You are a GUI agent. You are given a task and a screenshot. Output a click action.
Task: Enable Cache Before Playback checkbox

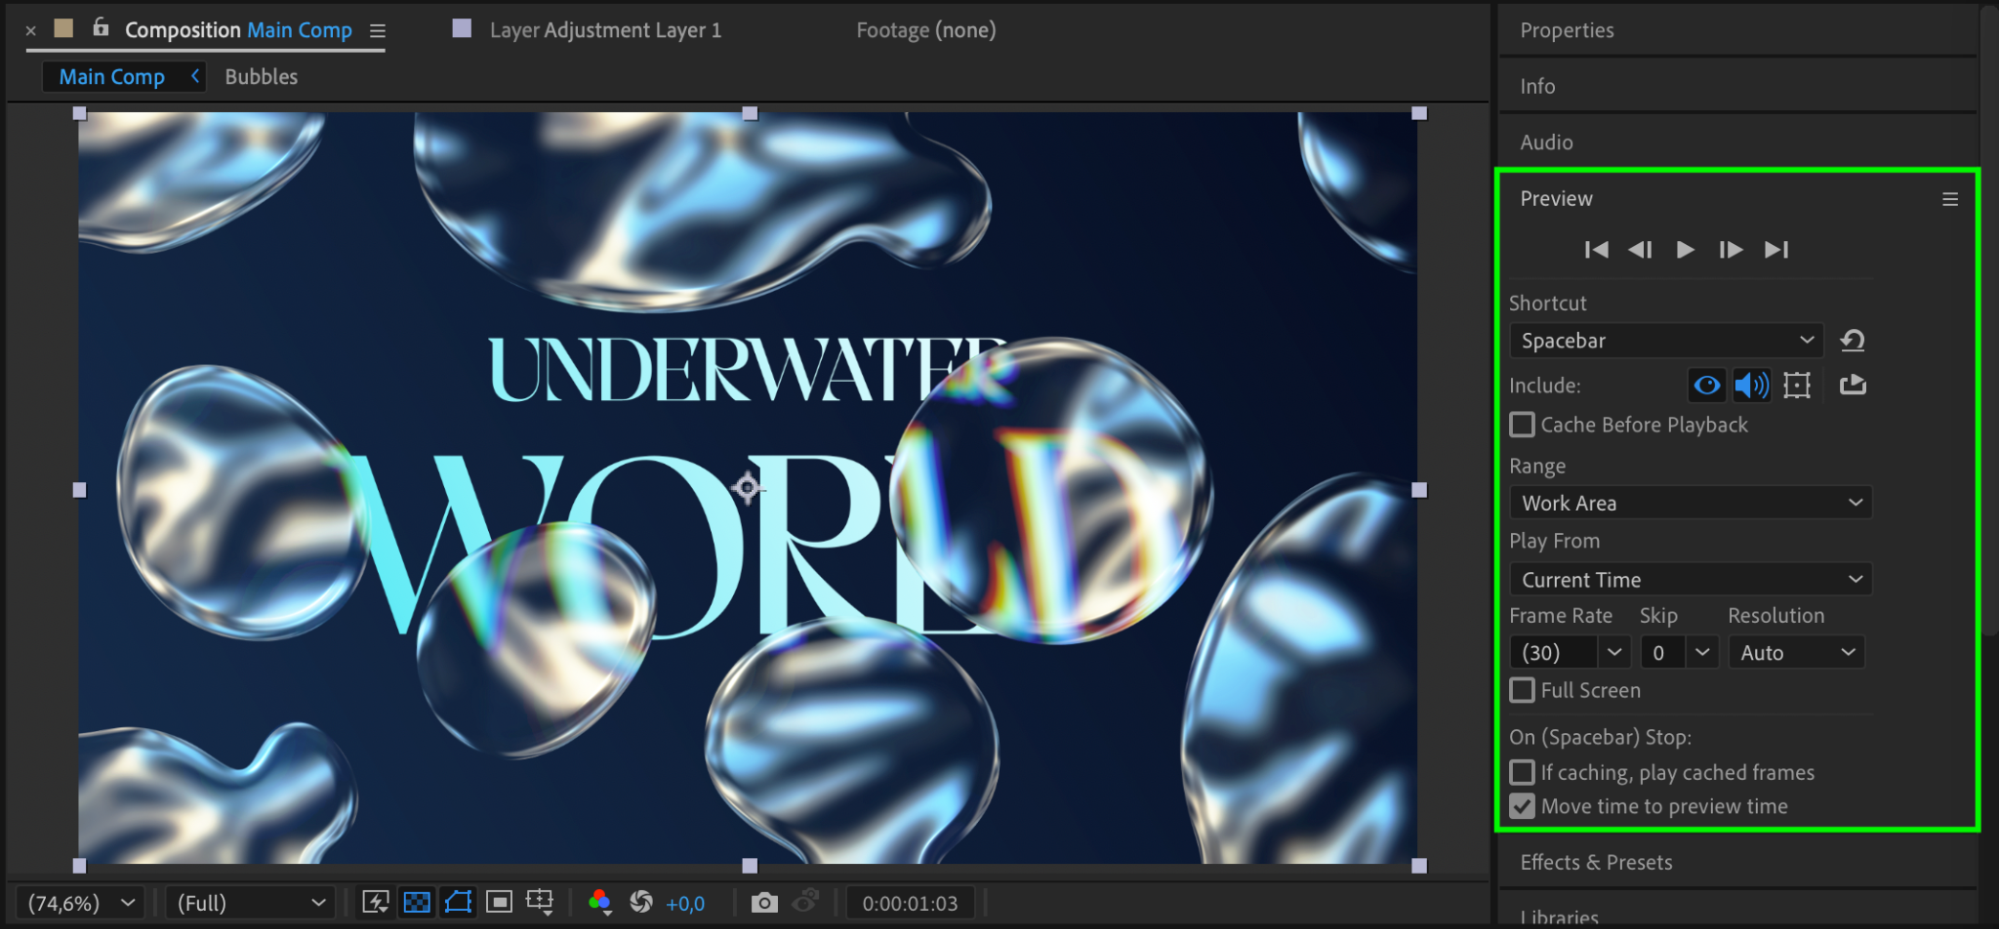[x=1522, y=425]
